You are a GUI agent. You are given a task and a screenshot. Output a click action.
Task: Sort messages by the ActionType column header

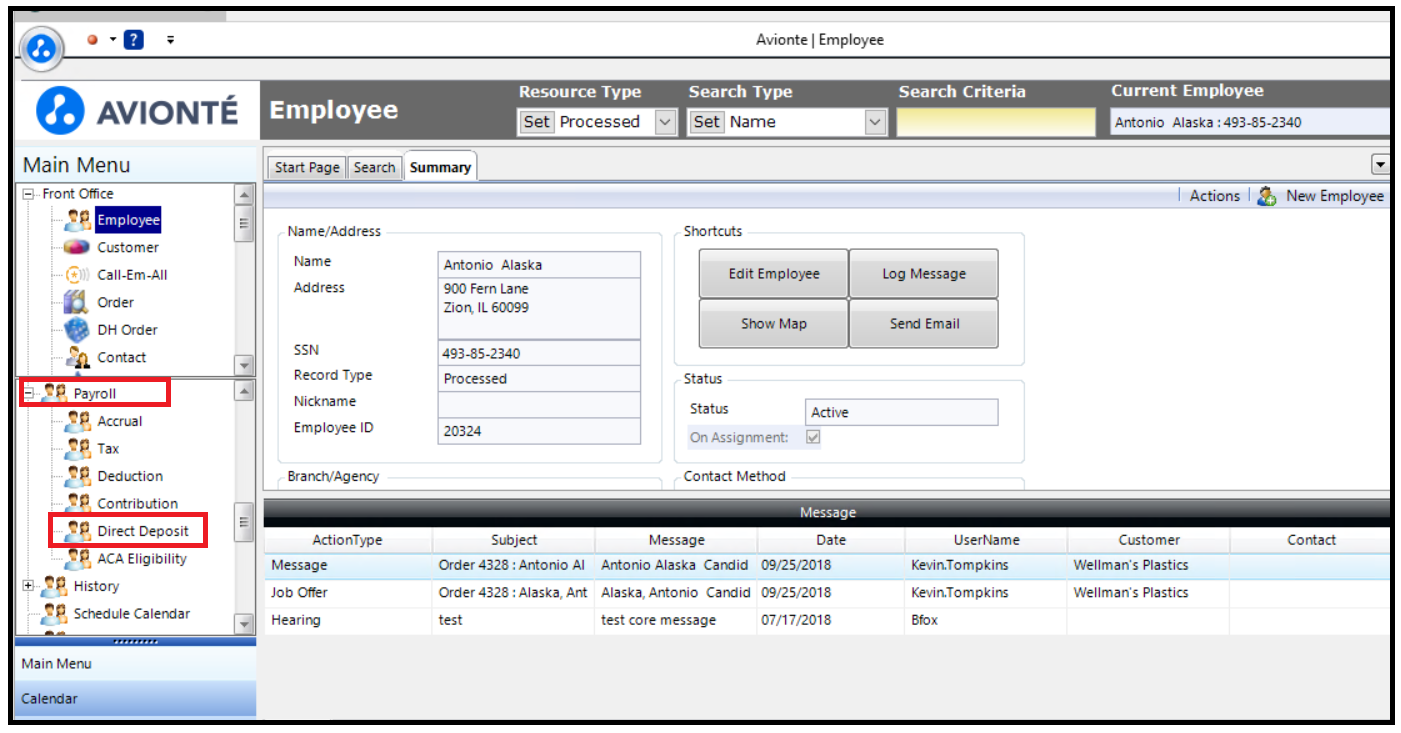pos(348,540)
